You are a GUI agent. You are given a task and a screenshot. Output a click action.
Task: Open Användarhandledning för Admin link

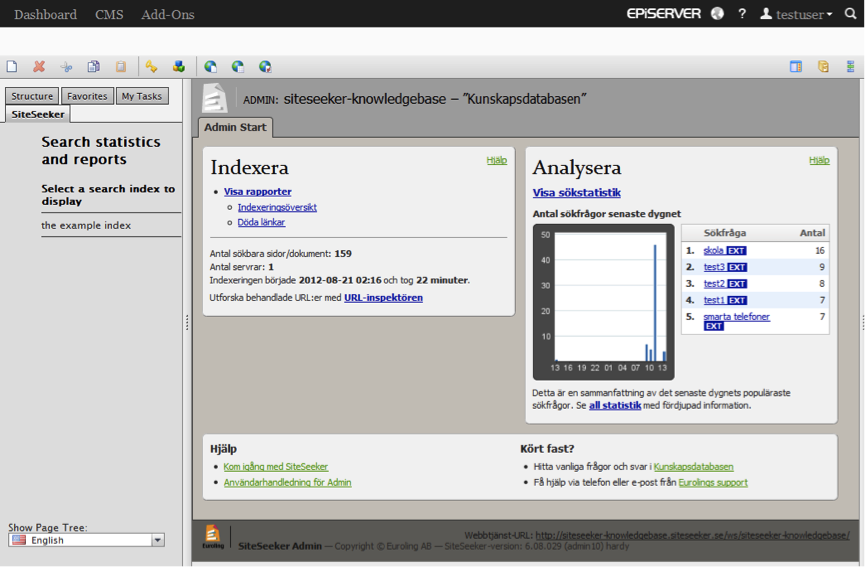(287, 483)
